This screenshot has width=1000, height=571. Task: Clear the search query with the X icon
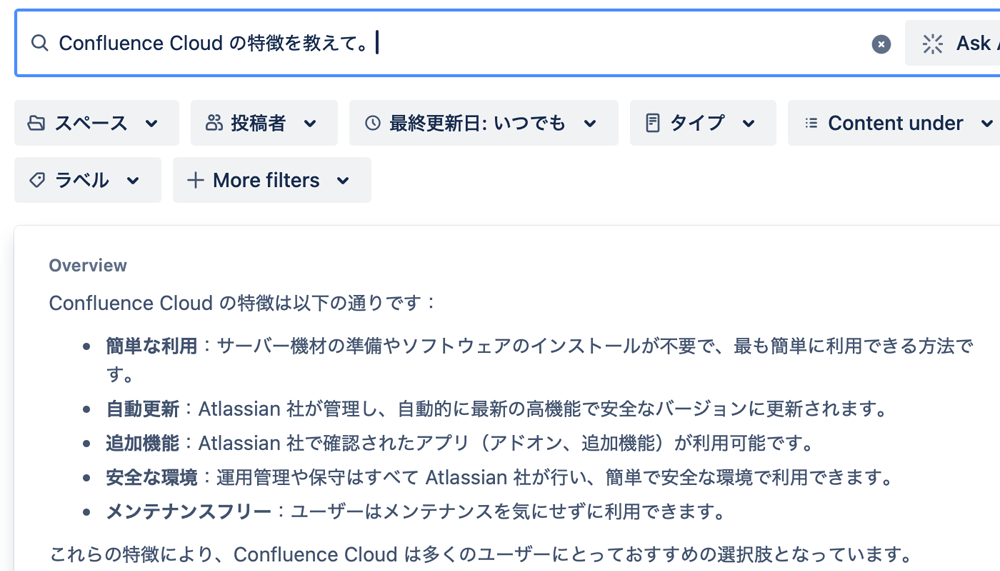click(x=881, y=44)
